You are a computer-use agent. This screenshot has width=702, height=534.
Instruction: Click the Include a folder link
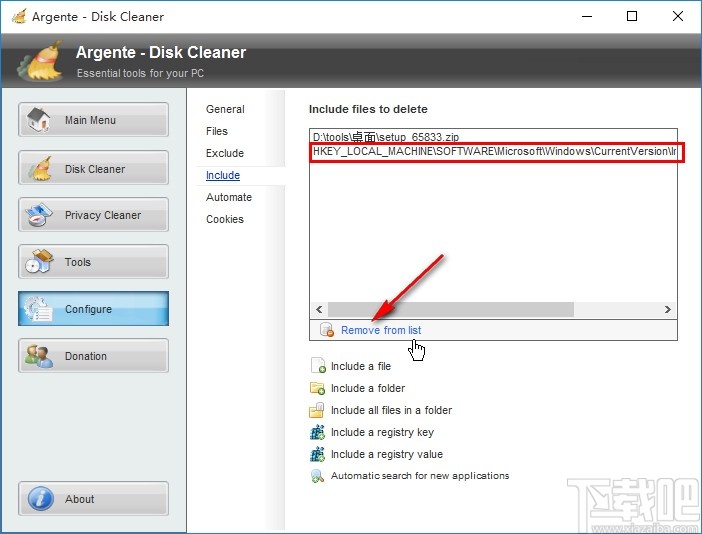(x=368, y=388)
